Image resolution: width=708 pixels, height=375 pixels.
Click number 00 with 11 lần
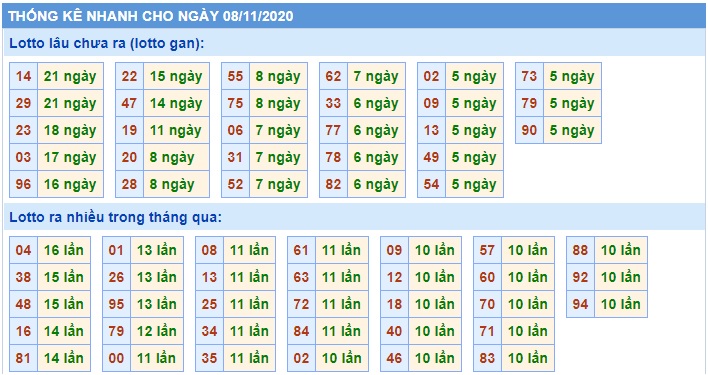(116, 358)
